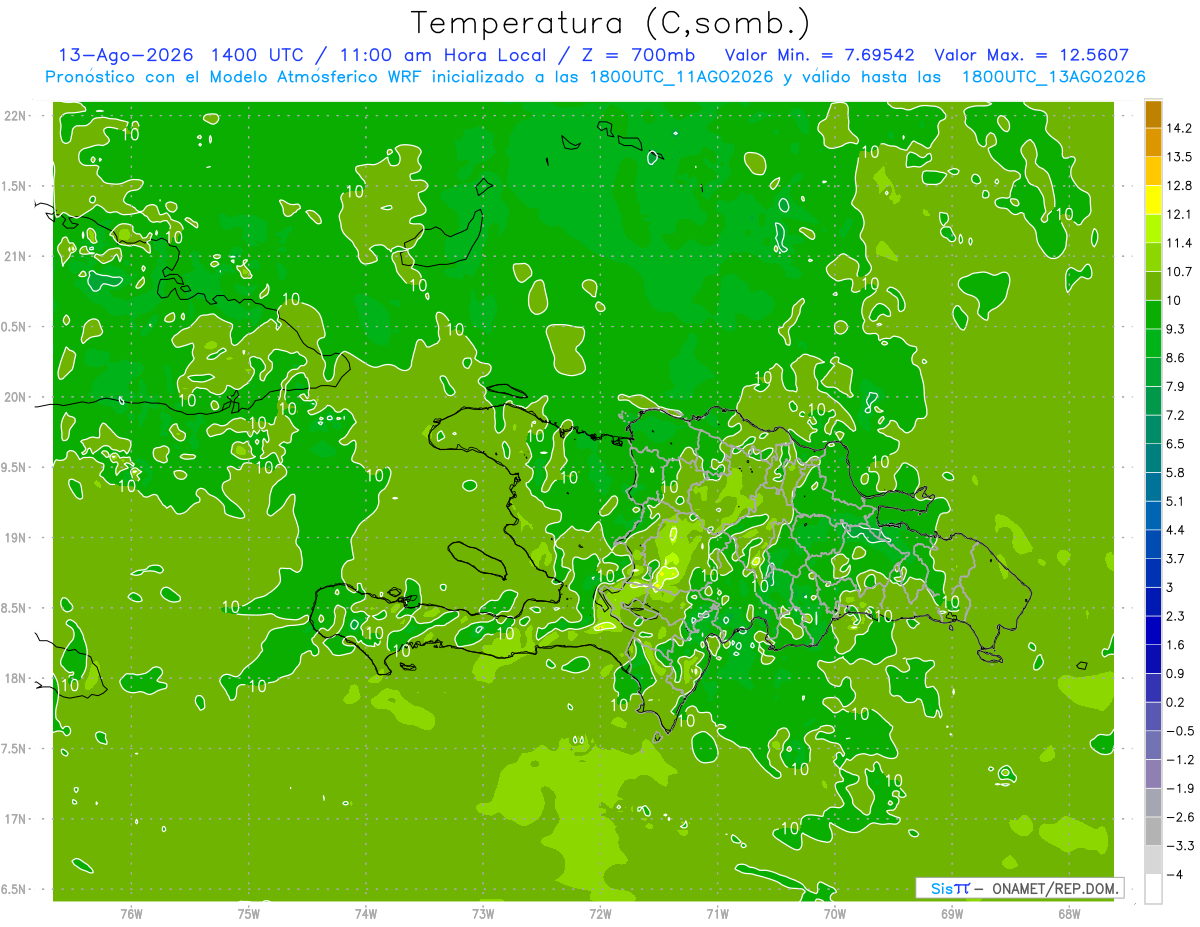The height and width of the screenshot is (927, 1200).
Task: Click the "7.9" colorbar label
Action: click(x=1178, y=386)
